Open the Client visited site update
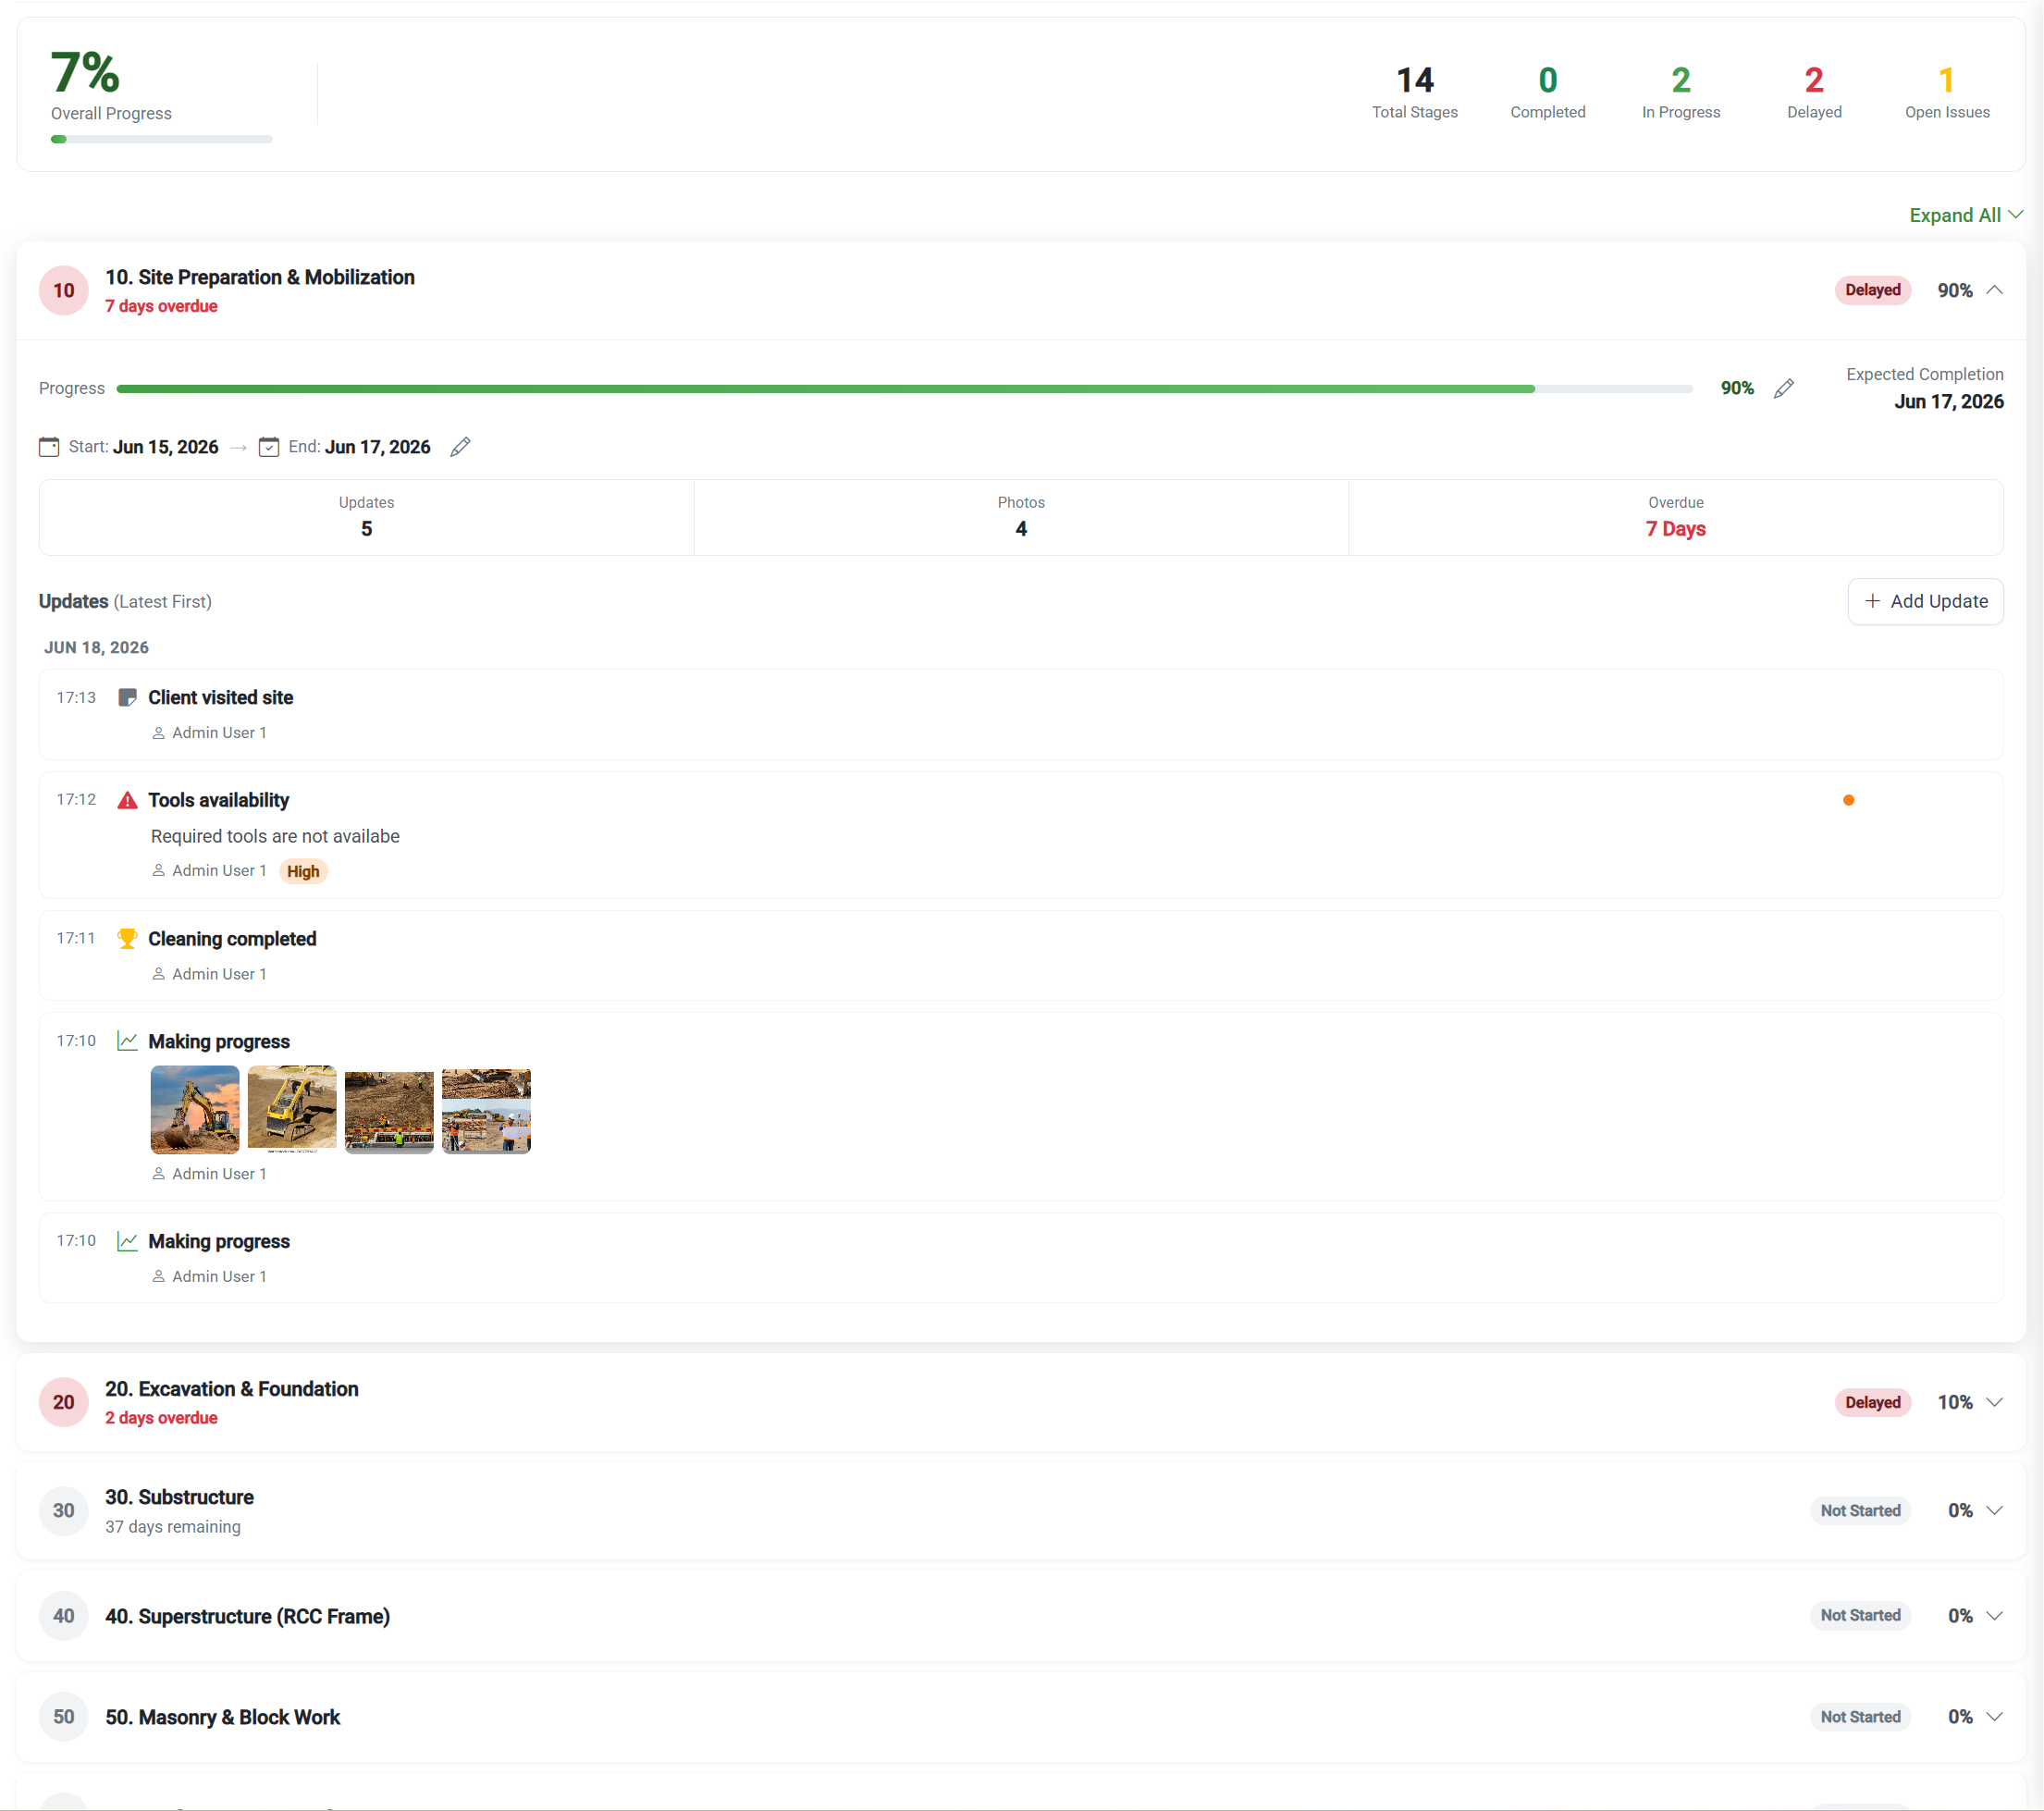Screen dimensions: 2044x1811 pos(221,697)
